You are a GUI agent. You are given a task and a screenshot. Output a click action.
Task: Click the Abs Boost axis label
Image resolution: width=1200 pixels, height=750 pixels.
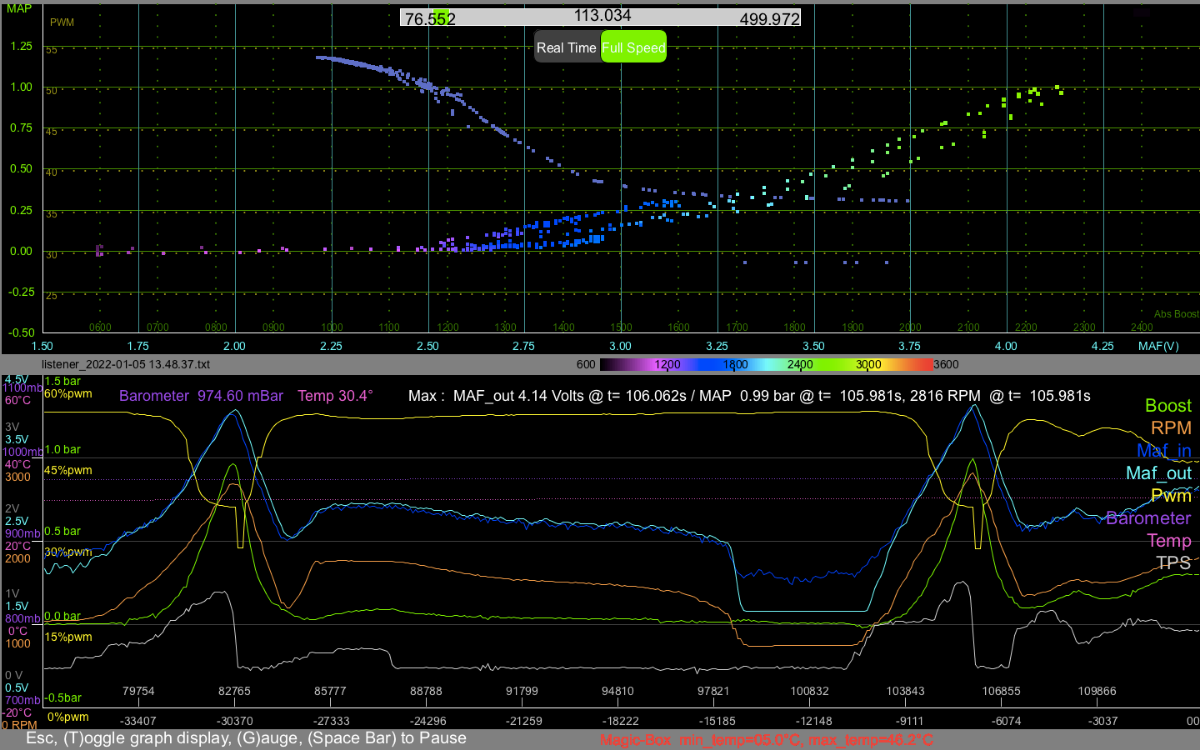click(1176, 313)
